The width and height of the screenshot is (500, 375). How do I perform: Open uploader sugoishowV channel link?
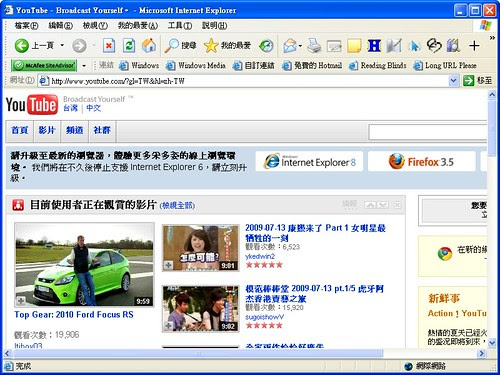coord(264,317)
